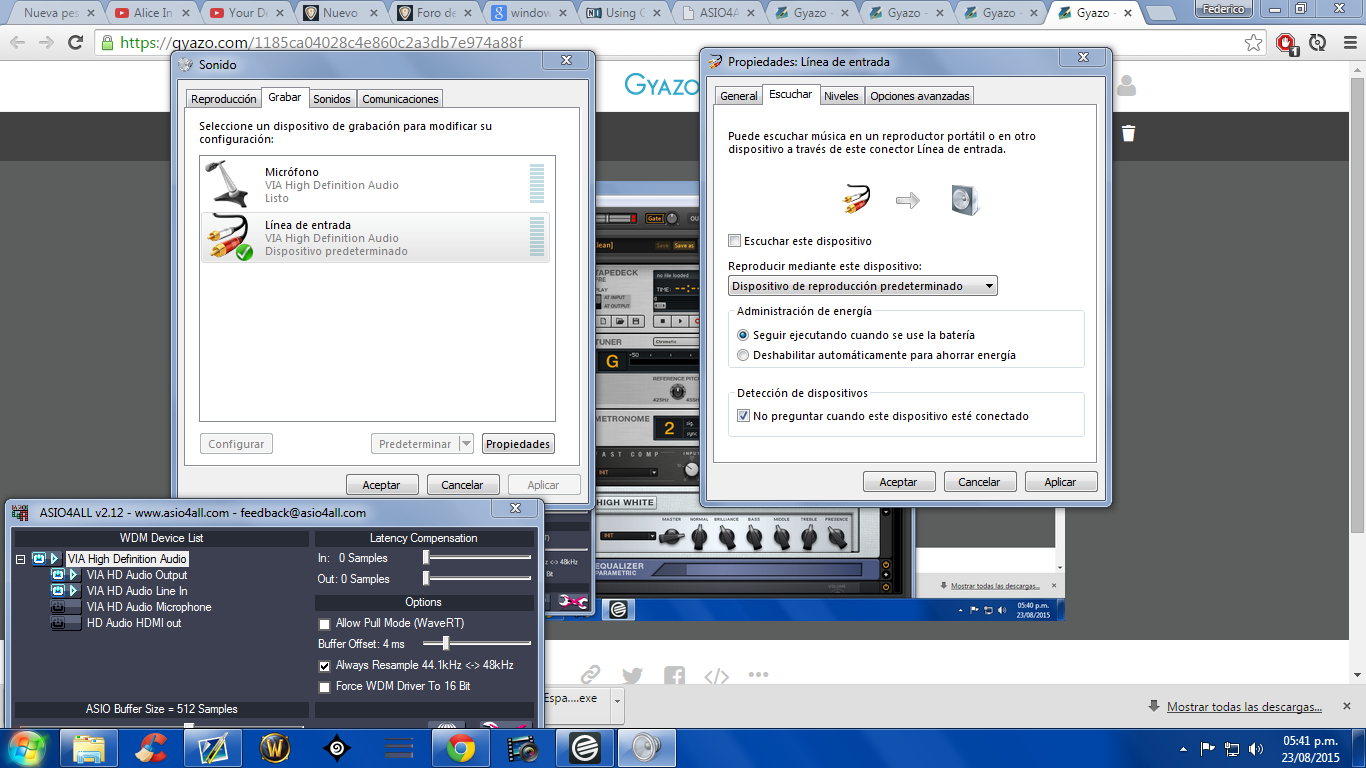Open World of Warcraft from the taskbar
Screen dimensions: 1366x768
click(275, 748)
